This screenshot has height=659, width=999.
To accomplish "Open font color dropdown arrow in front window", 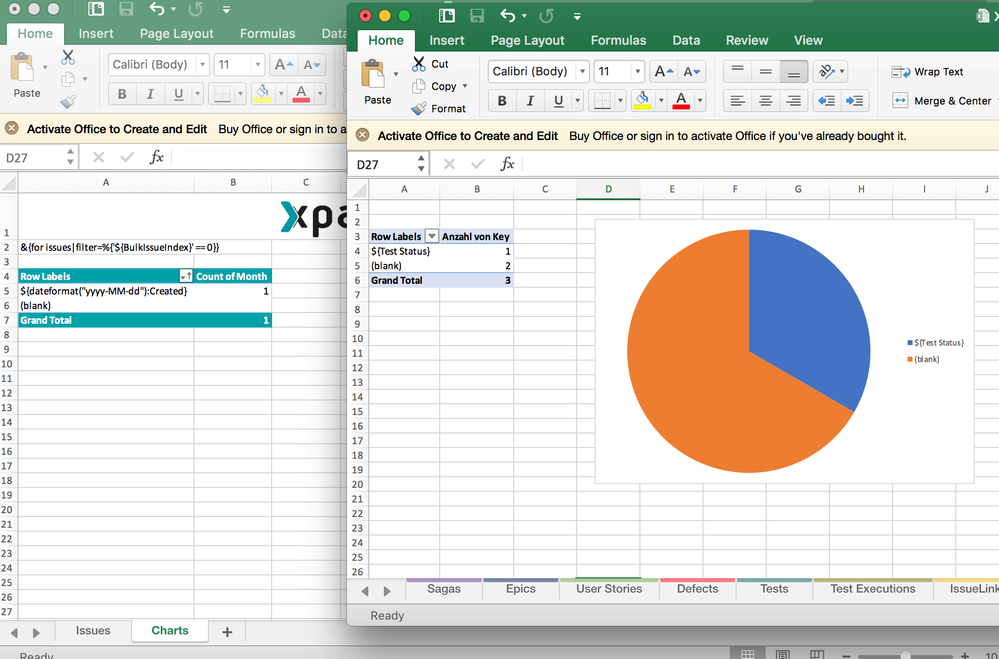I will pos(700,101).
